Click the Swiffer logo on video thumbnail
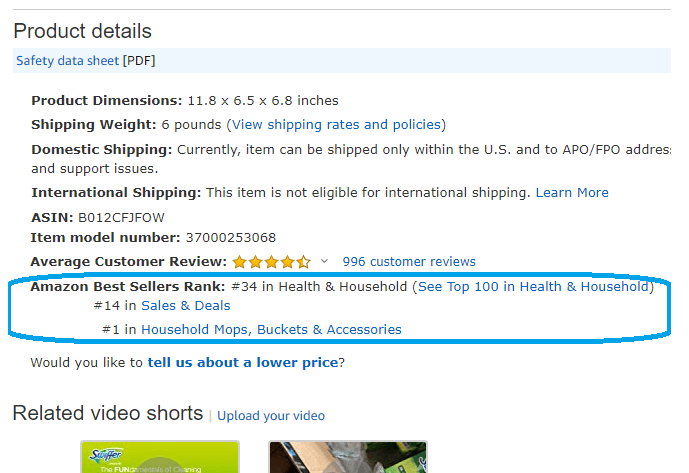 [105, 455]
